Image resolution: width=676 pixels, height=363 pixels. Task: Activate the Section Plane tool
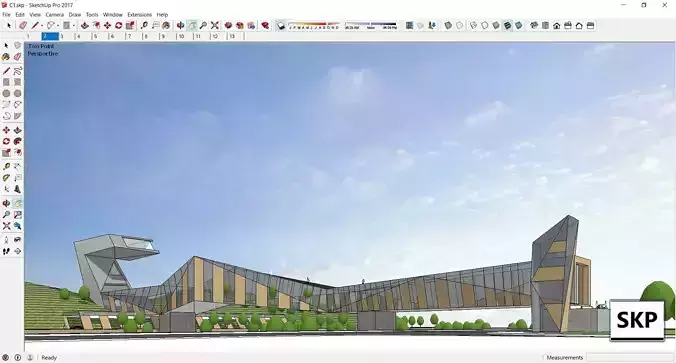point(17,251)
